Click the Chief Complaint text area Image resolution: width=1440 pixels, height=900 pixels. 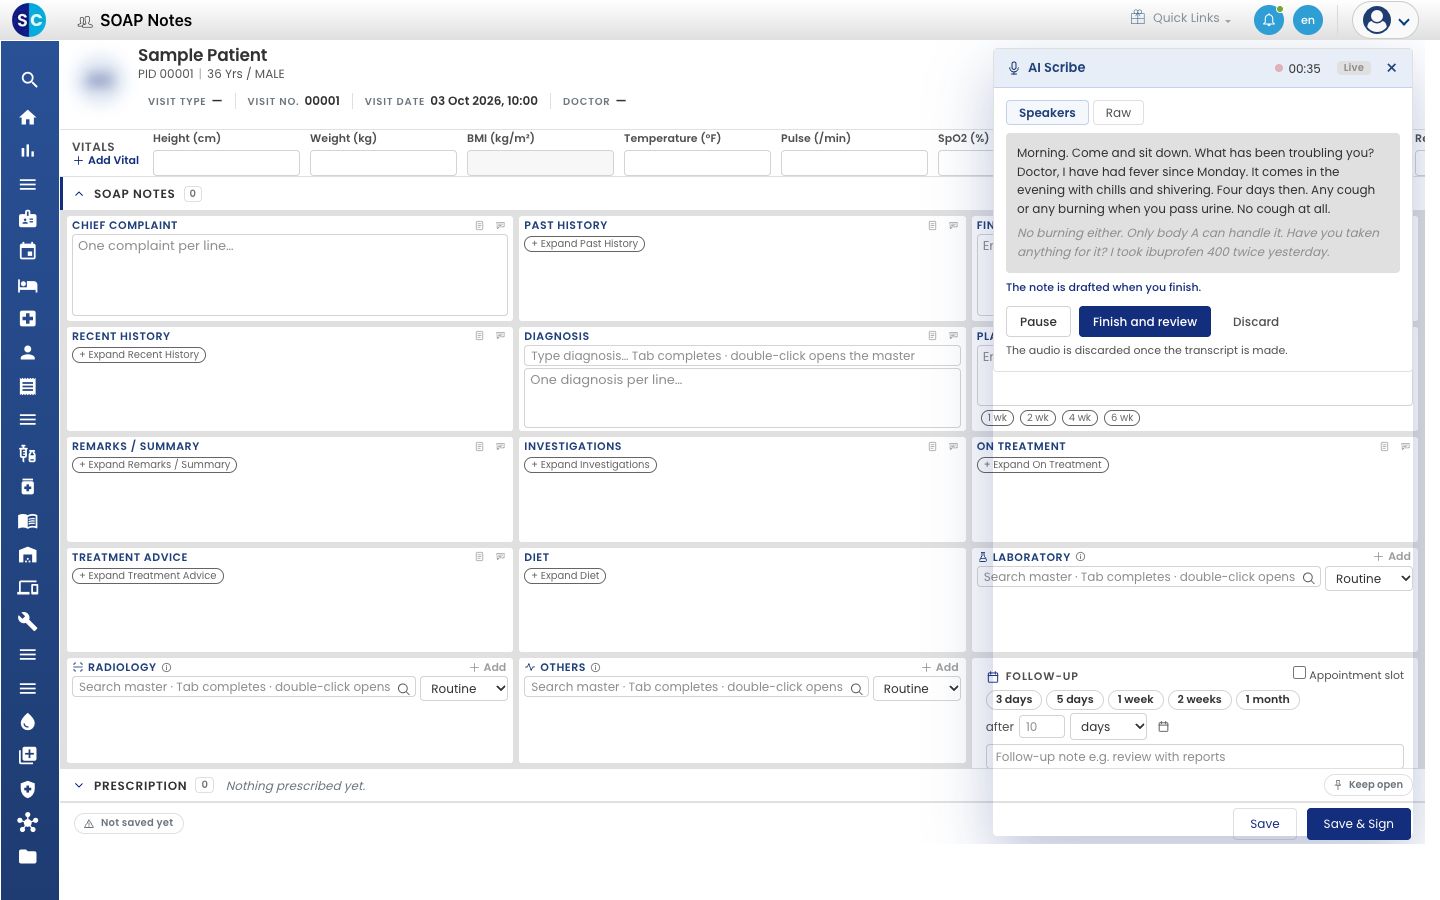click(289, 275)
